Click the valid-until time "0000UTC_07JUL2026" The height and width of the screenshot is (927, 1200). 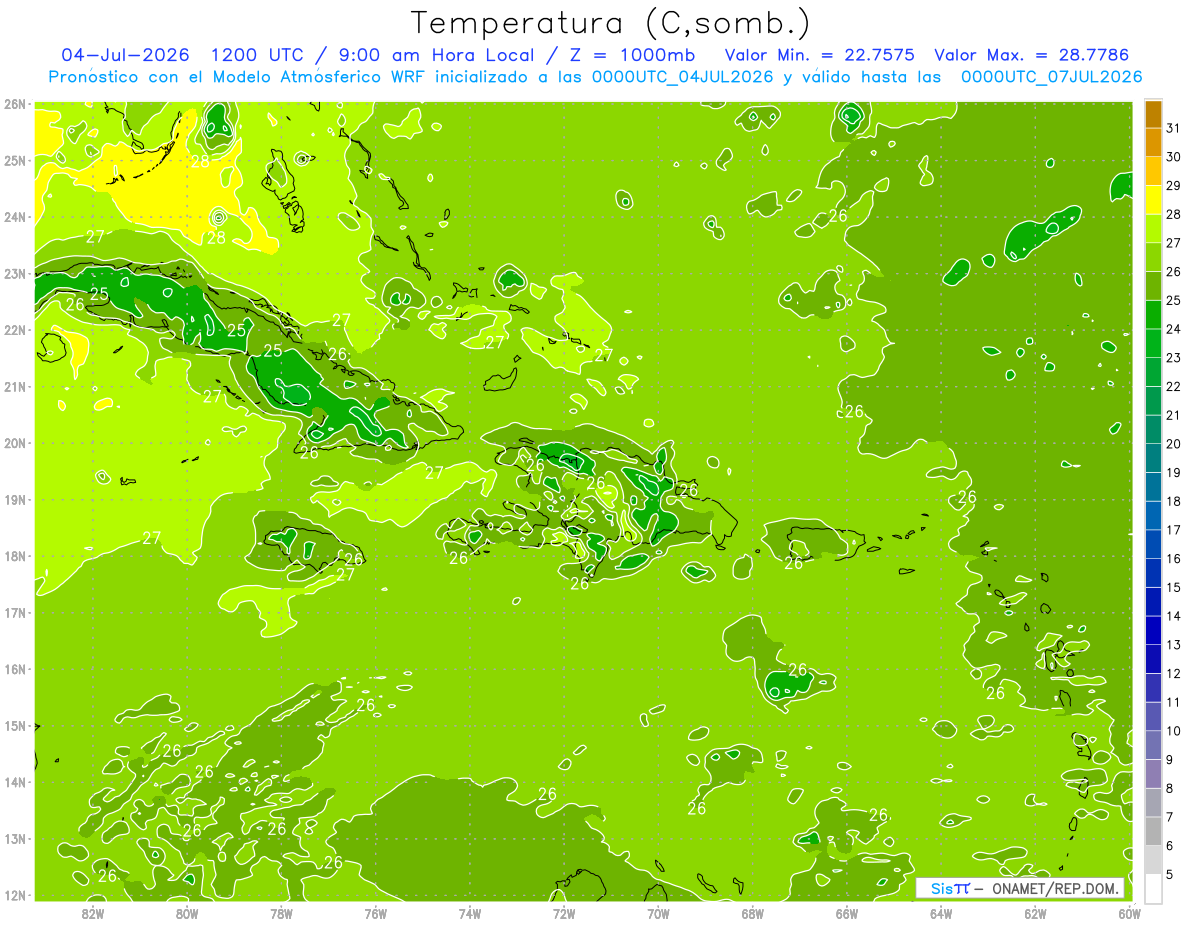[x=1051, y=76]
